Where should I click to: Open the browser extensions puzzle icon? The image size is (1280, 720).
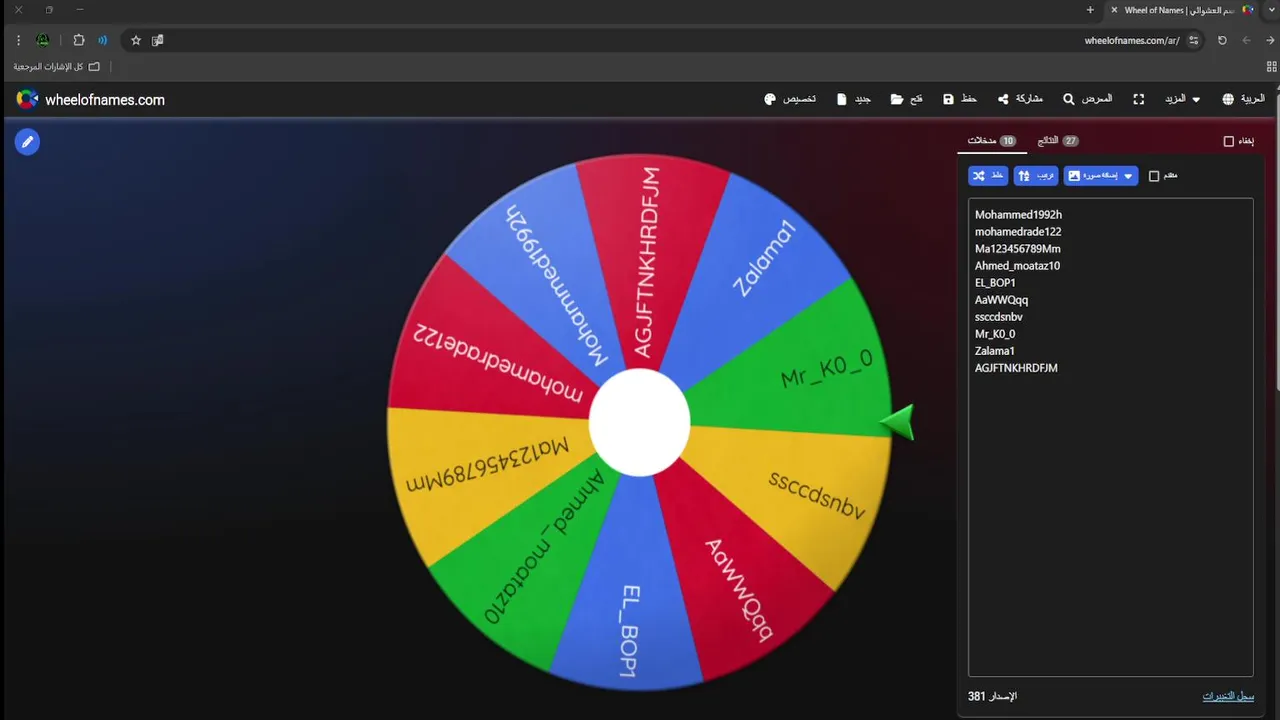coord(79,40)
